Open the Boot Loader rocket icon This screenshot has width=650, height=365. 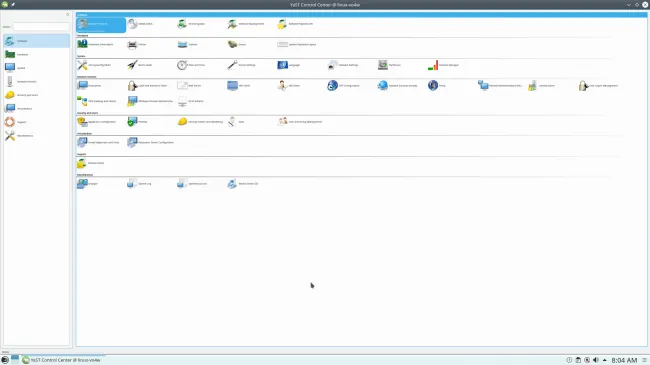coord(139,65)
